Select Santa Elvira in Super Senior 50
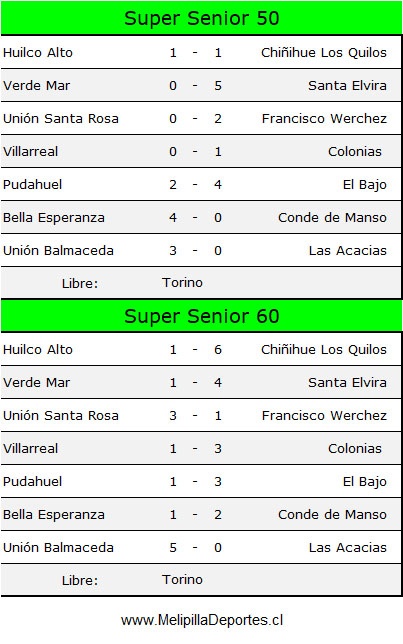The image size is (403, 644). [x=347, y=85]
